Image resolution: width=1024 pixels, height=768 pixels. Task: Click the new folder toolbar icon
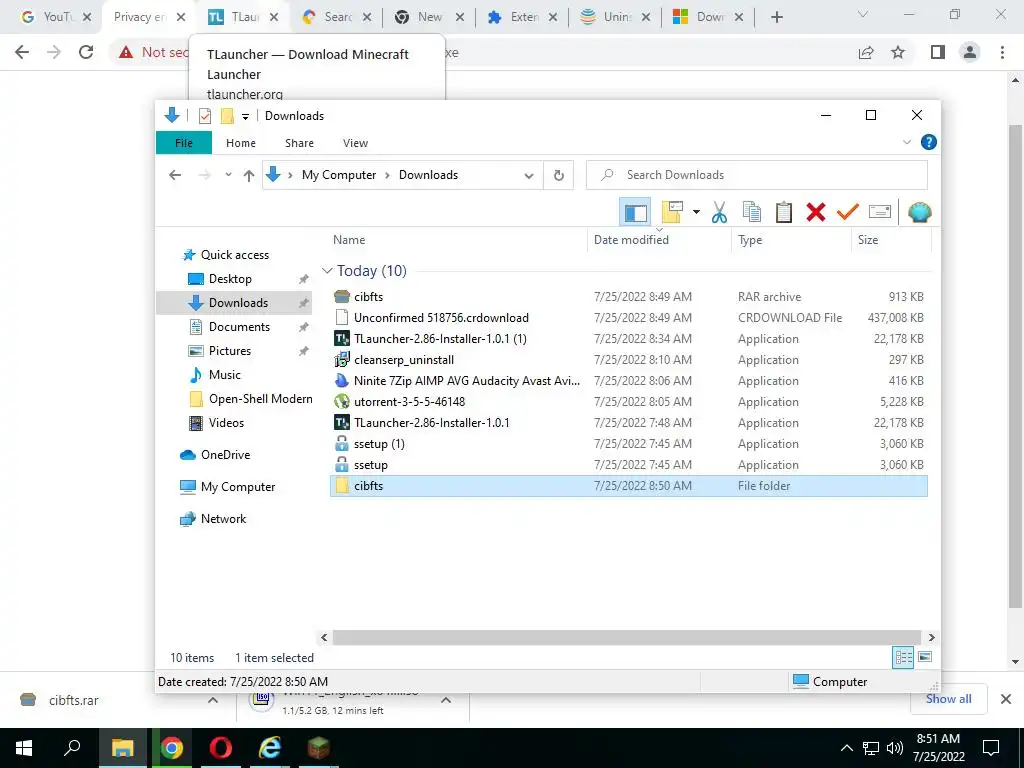(672, 212)
